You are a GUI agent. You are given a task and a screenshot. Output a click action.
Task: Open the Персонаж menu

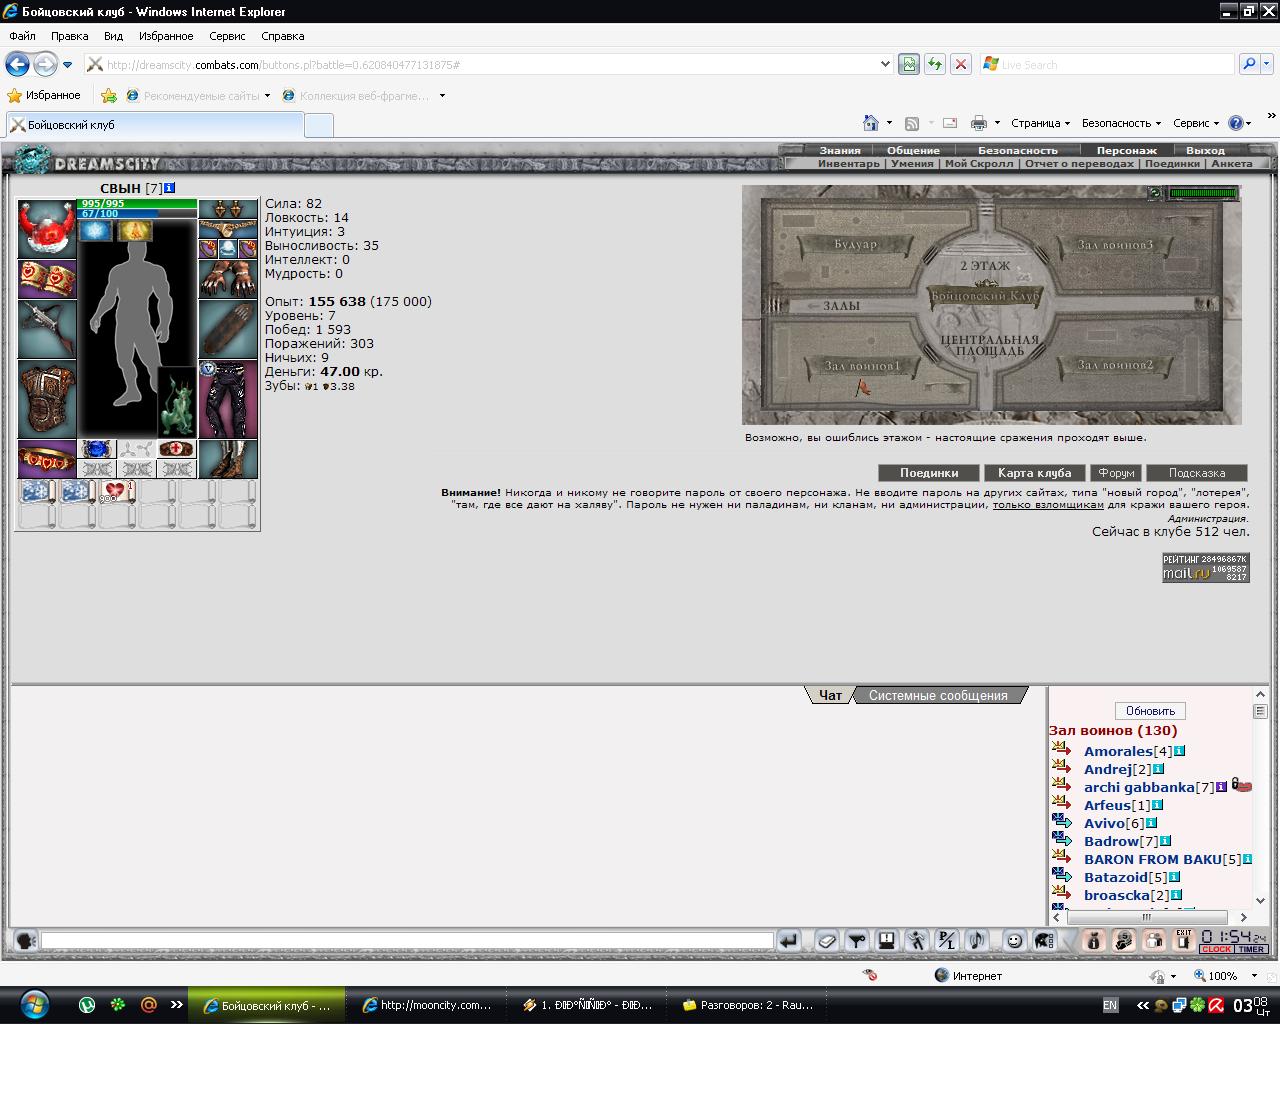(1126, 150)
